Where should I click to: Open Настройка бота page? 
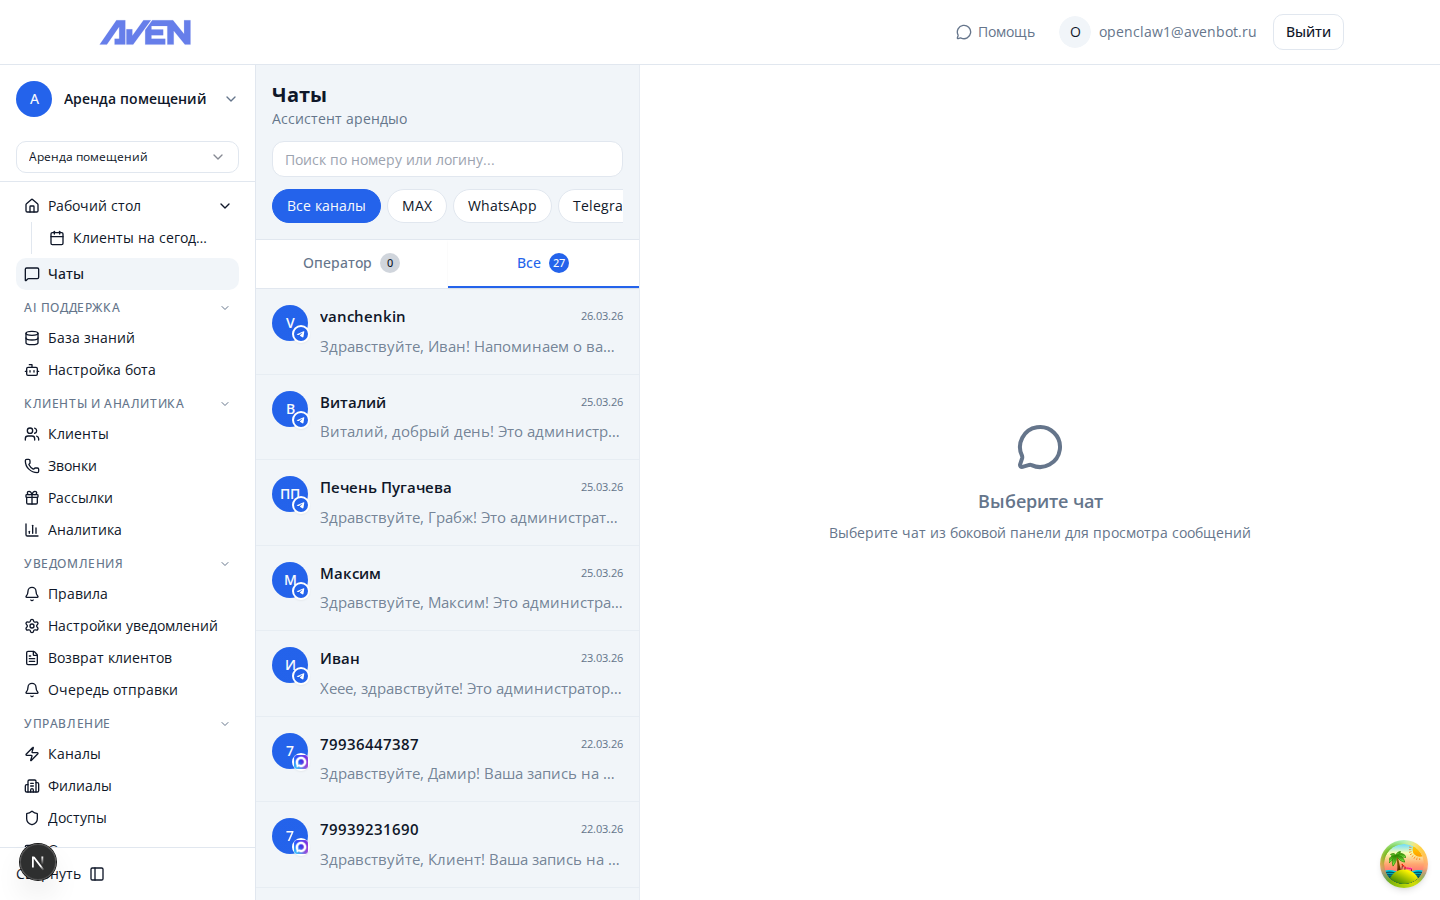[x=101, y=370]
